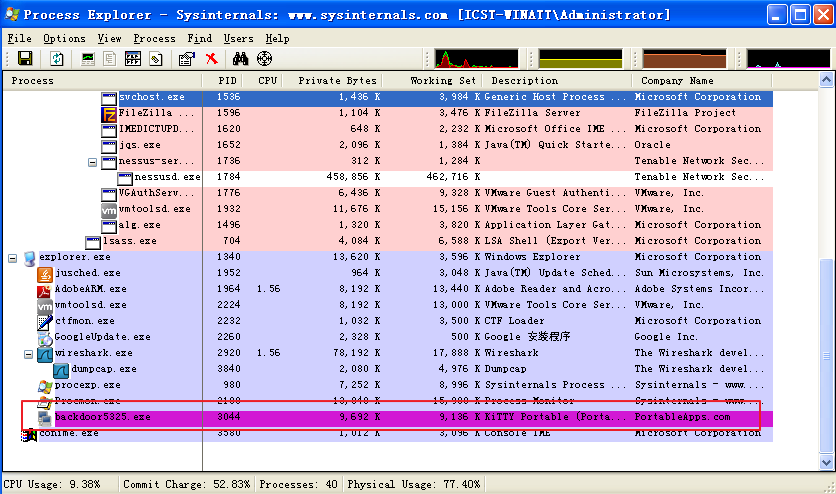The width and height of the screenshot is (836, 494).
Task: Collapse the nessus-service tree node
Action: [92, 162]
